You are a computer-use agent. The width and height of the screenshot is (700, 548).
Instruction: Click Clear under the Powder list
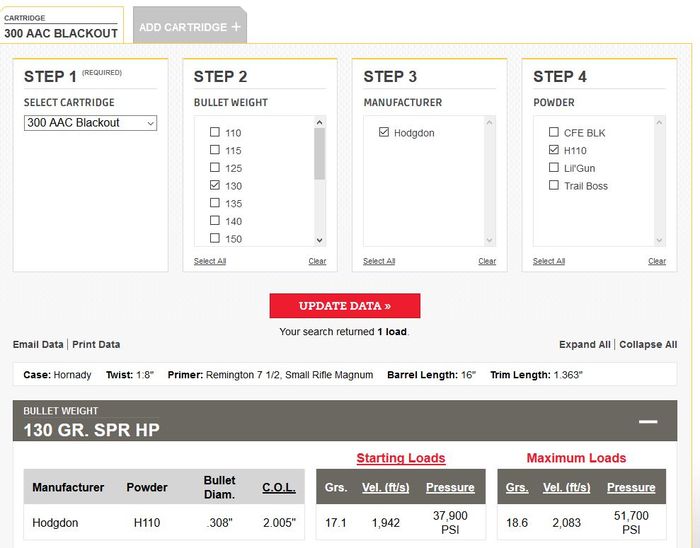click(x=657, y=261)
